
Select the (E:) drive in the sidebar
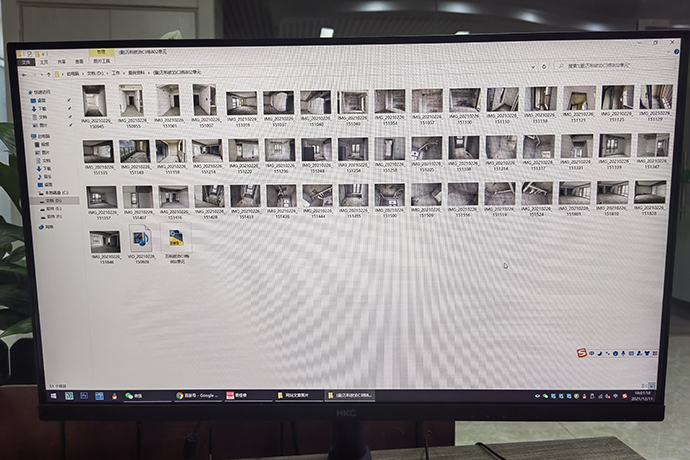[51, 209]
